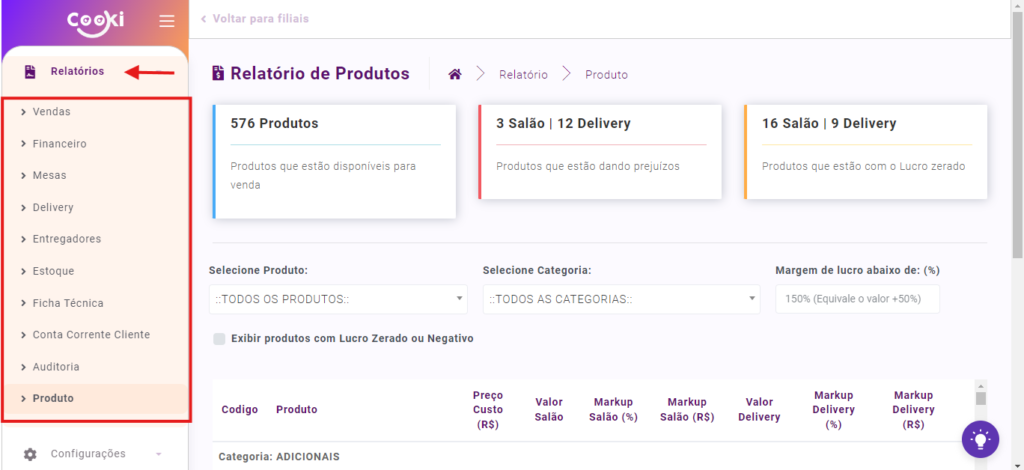Click the Cooki logo

[x=94, y=21]
